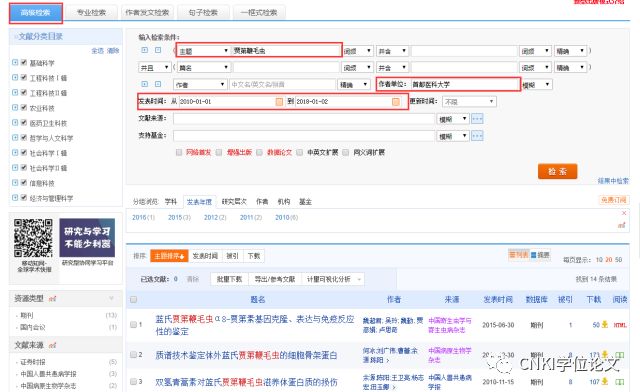Expand the 信息科技 category tree node
640x392 pixels.
pos(15,183)
